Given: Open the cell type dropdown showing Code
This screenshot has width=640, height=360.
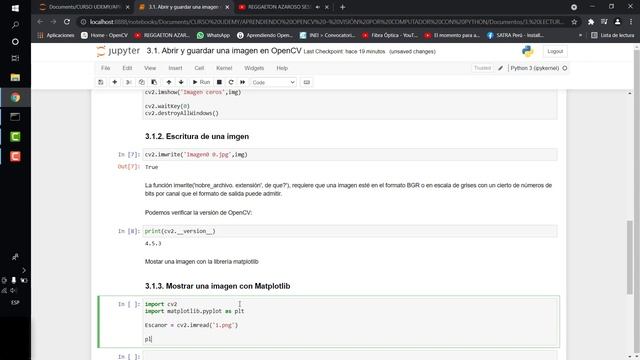Looking at the screenshot, I should pos(273,82).
